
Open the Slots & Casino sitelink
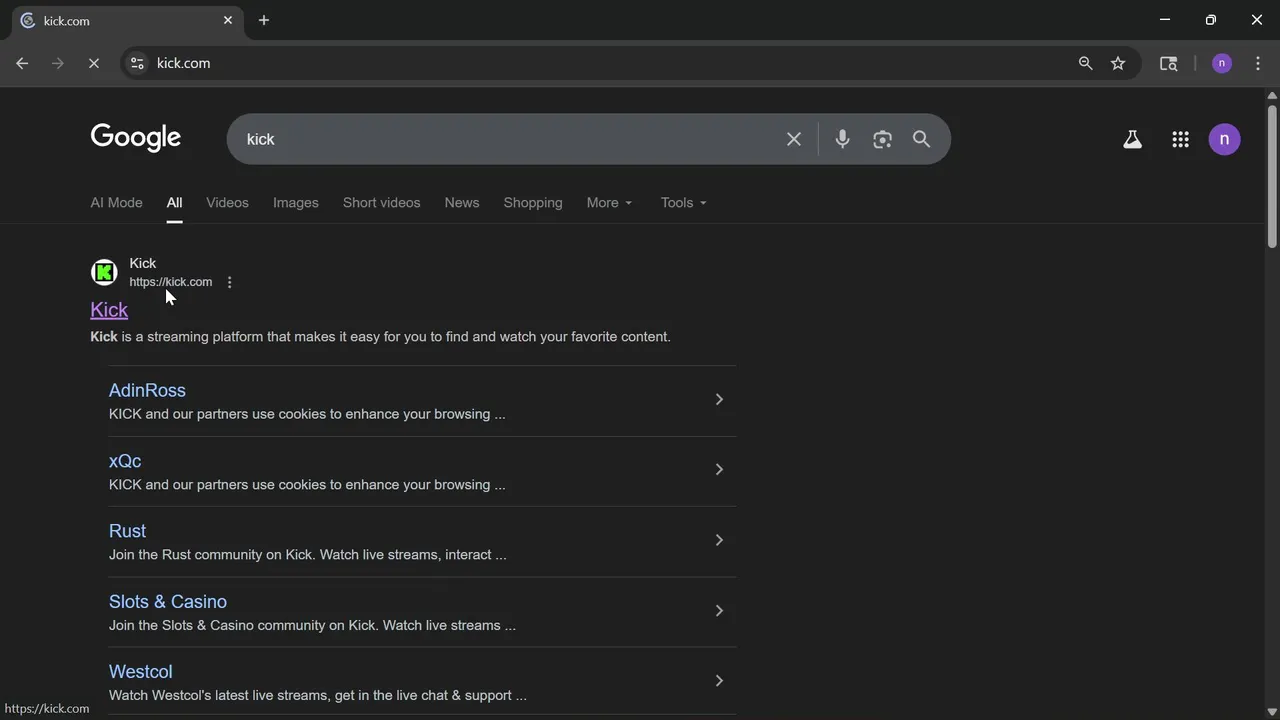pos(168,602)
